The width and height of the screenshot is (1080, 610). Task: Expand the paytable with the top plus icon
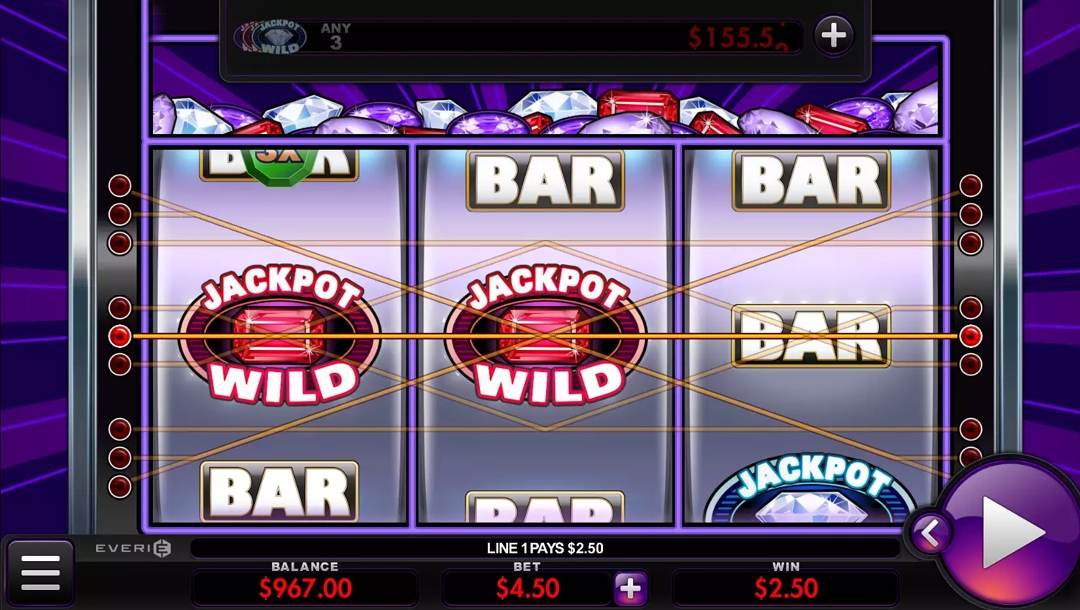(833, 35)
